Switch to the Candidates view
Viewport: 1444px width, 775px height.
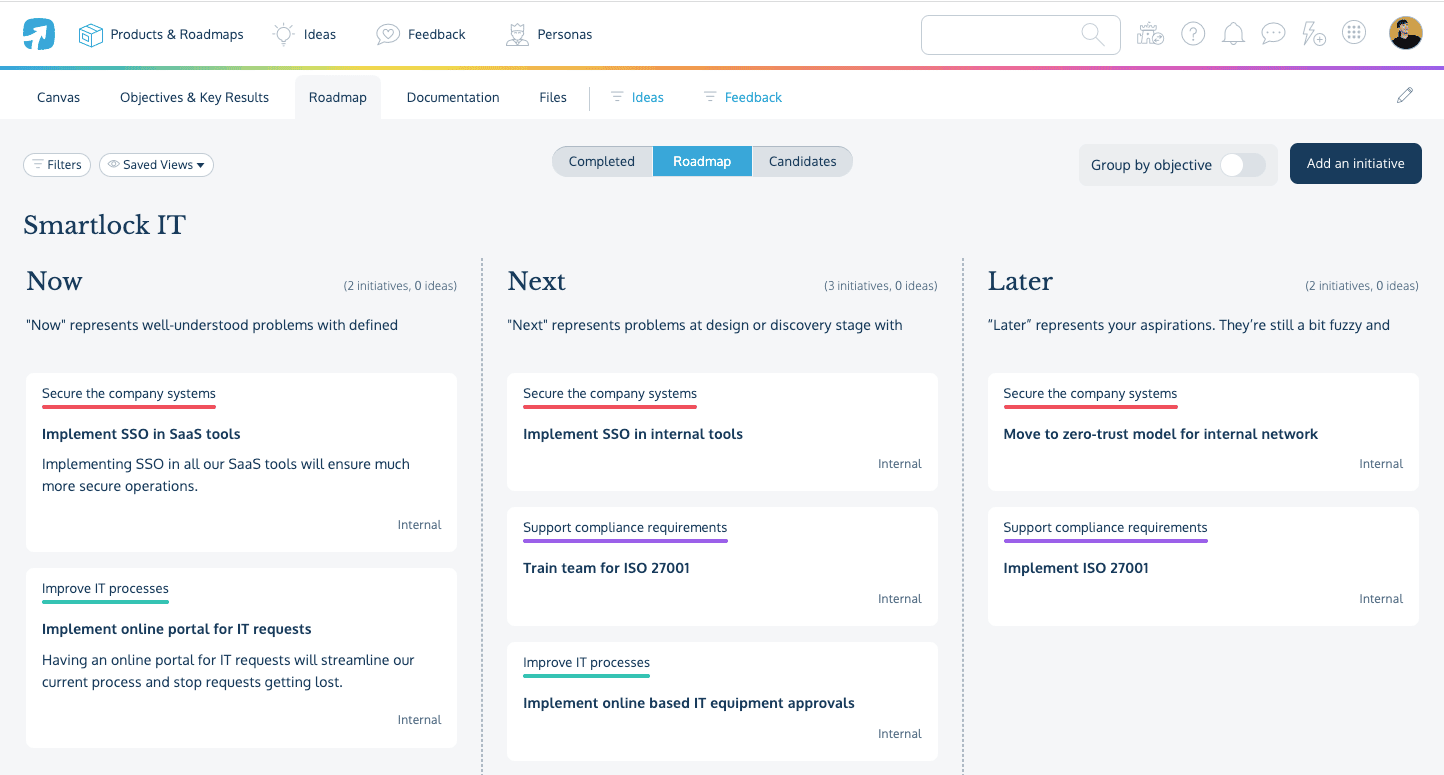click(802, 162)
